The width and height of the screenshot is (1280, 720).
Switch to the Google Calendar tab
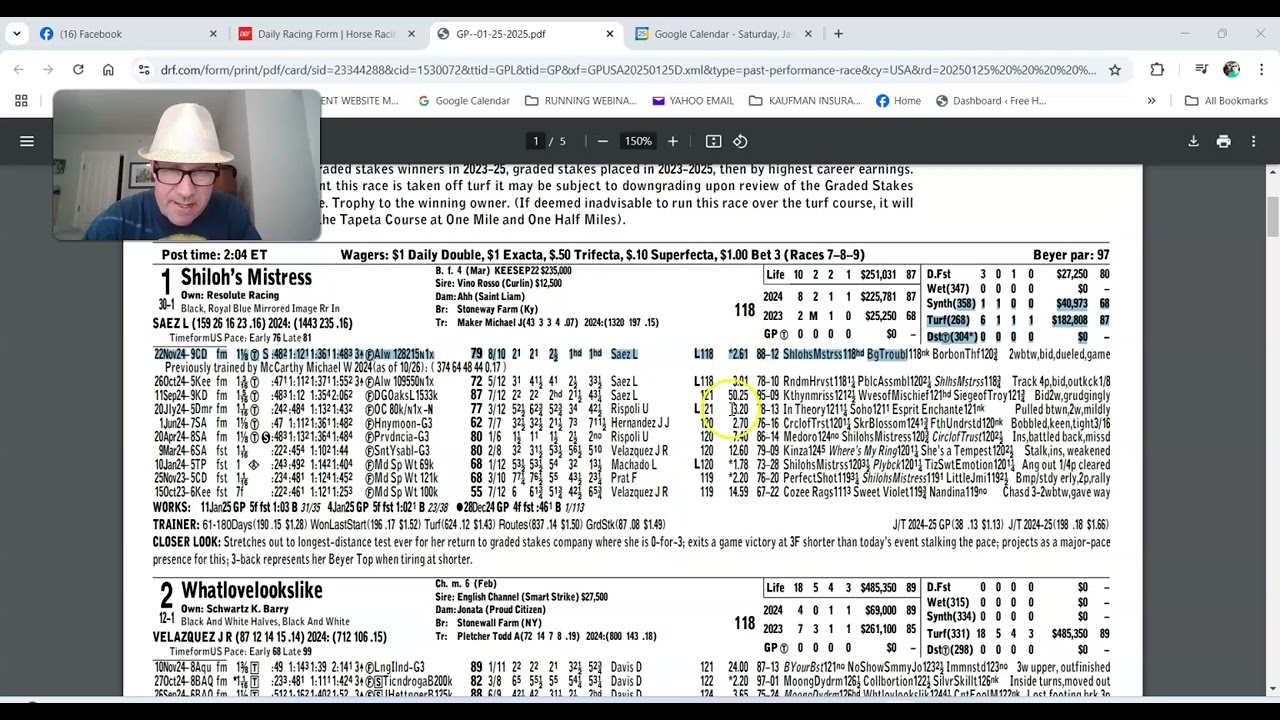pos(723,34)
